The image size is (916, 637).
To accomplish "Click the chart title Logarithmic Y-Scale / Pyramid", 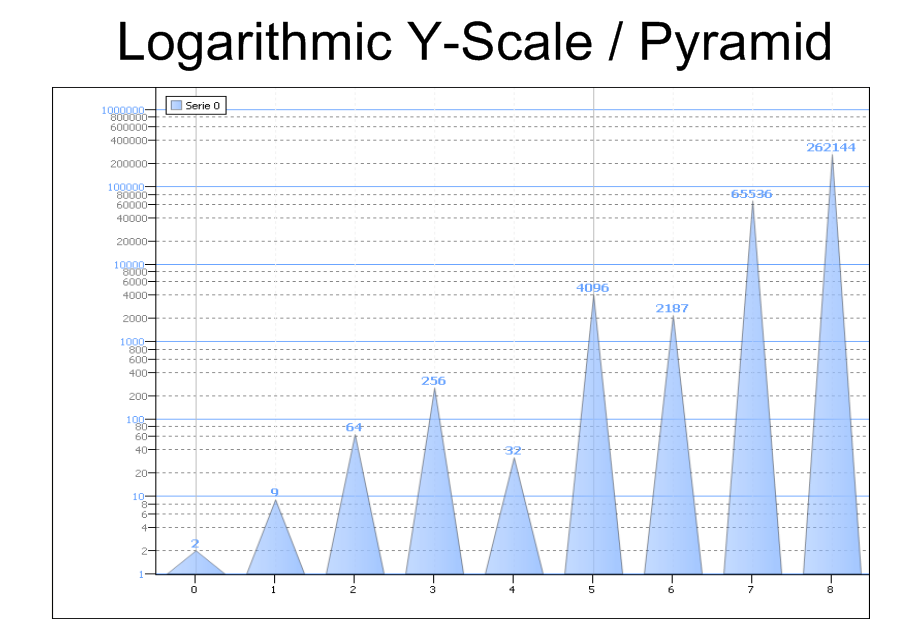I will [x=474, y=43].
